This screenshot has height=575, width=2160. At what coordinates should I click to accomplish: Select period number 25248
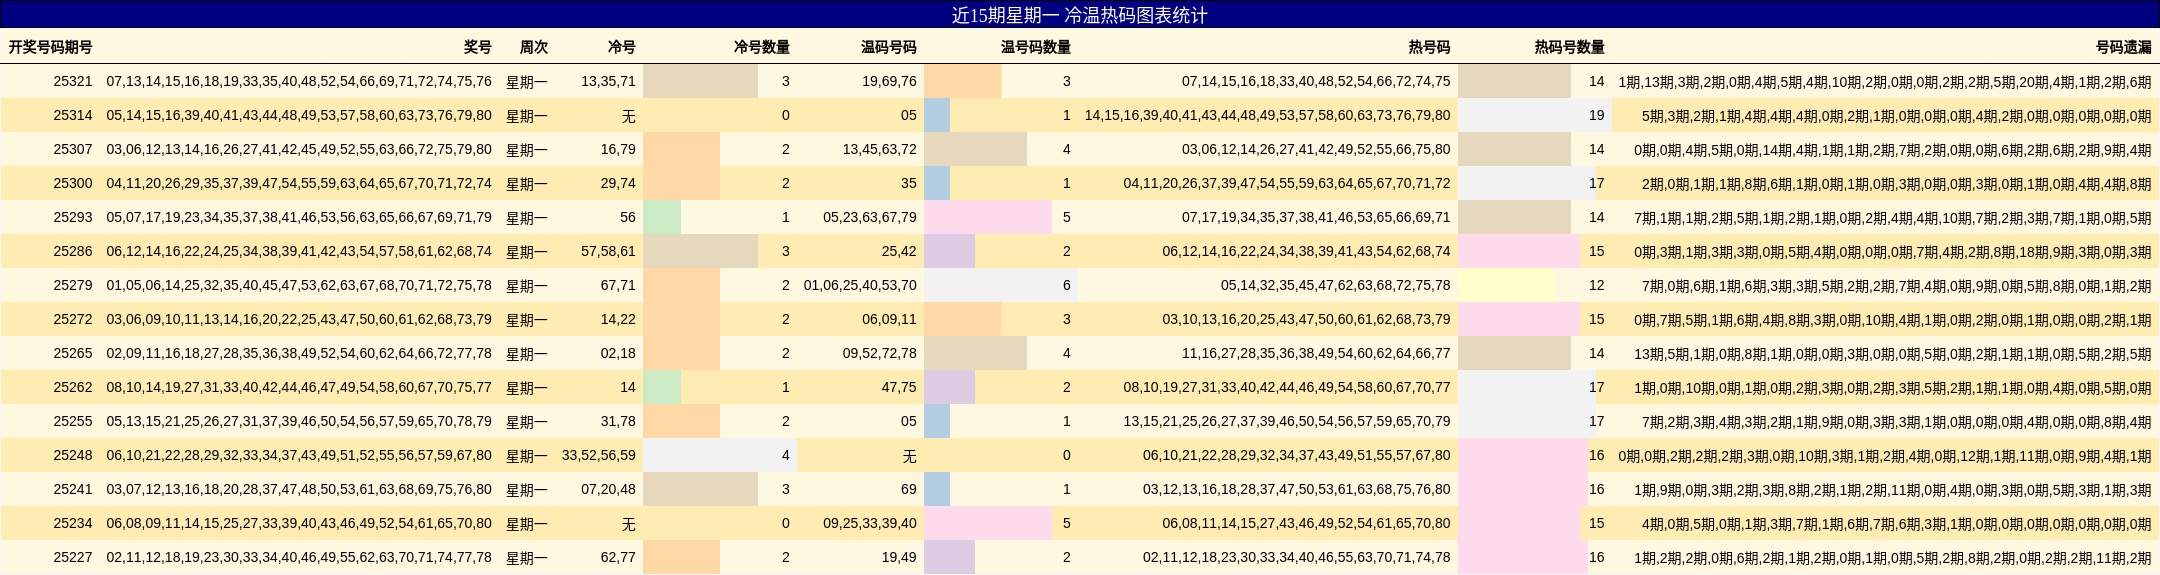point(73,455)
